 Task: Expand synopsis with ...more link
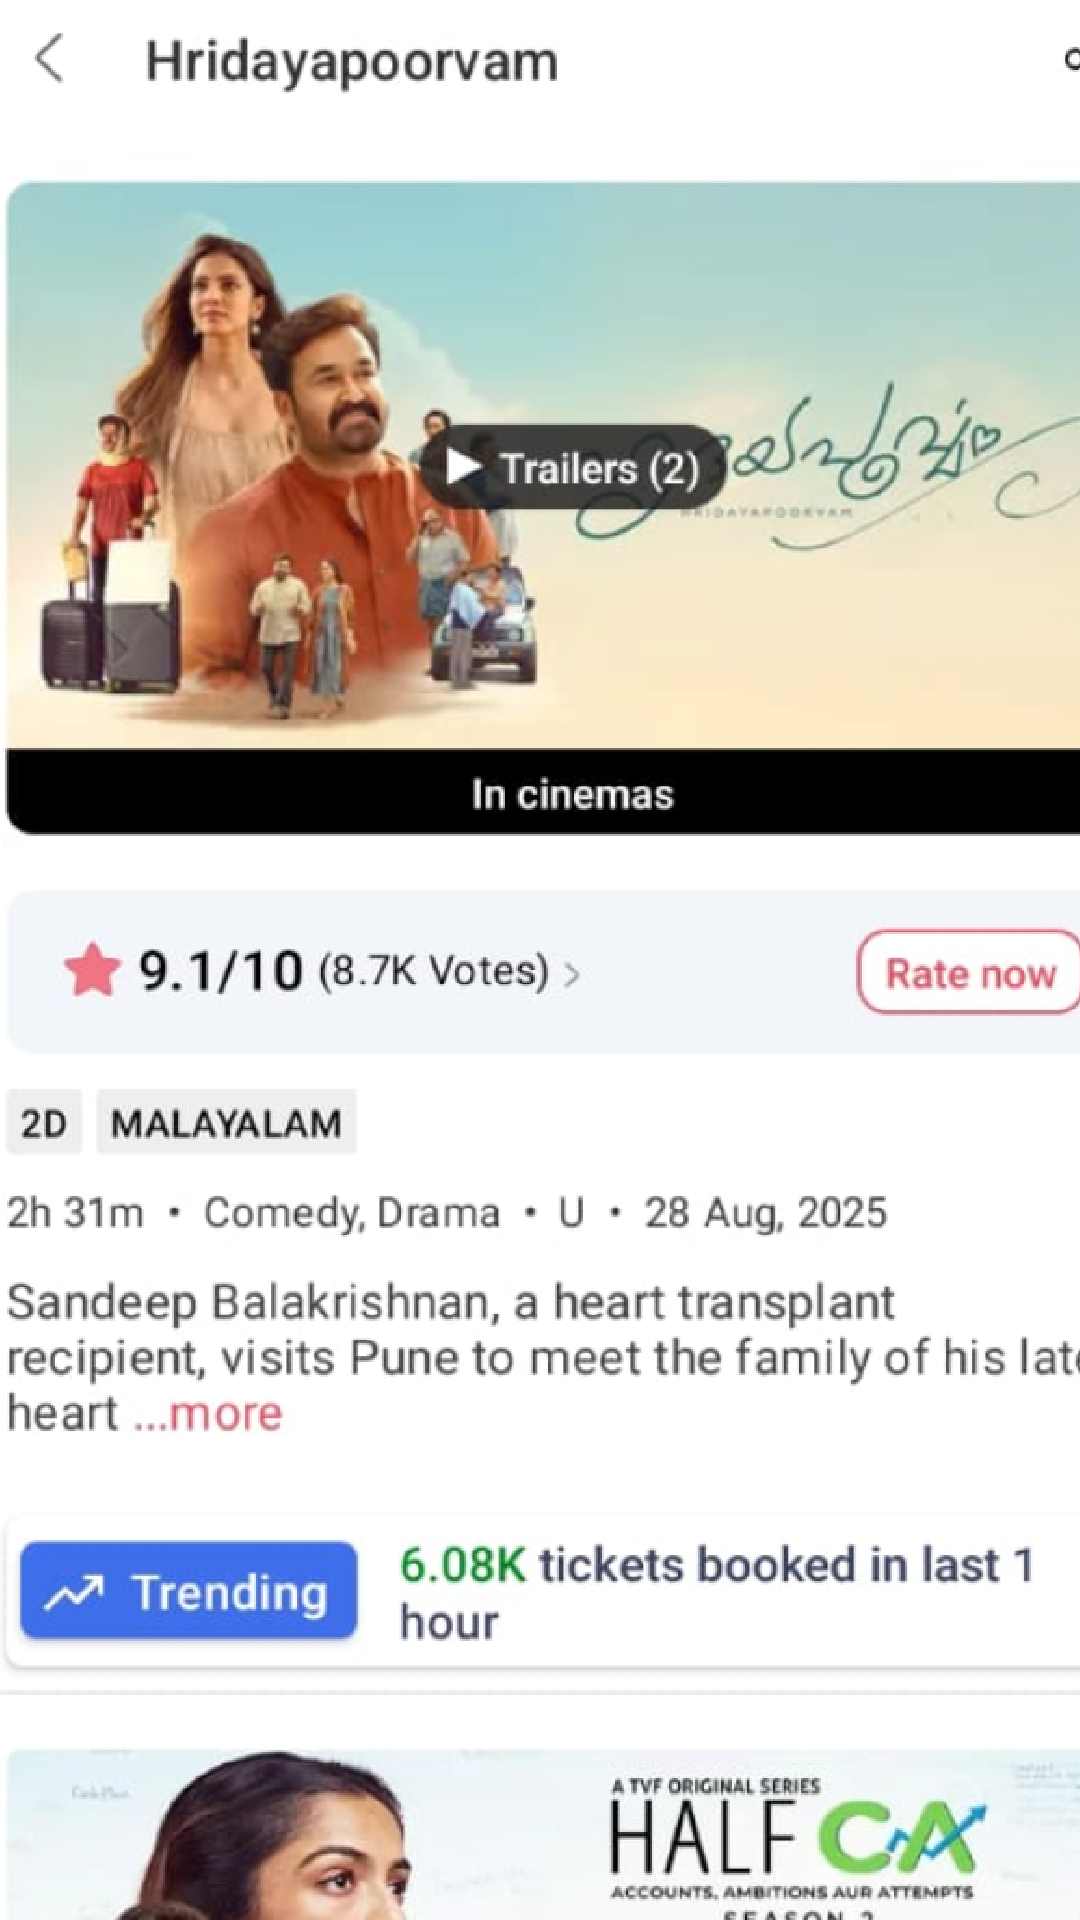tap(209, 1414)
